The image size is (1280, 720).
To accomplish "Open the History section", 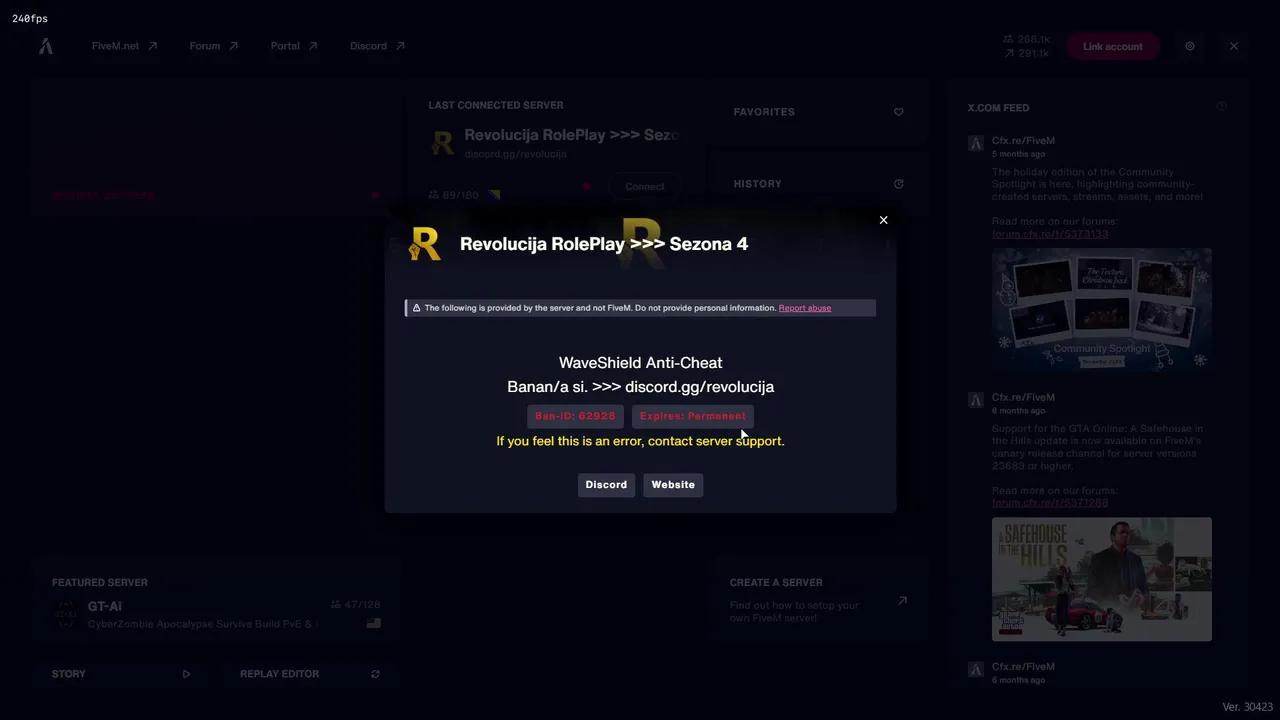I will [x=818, y=184].
